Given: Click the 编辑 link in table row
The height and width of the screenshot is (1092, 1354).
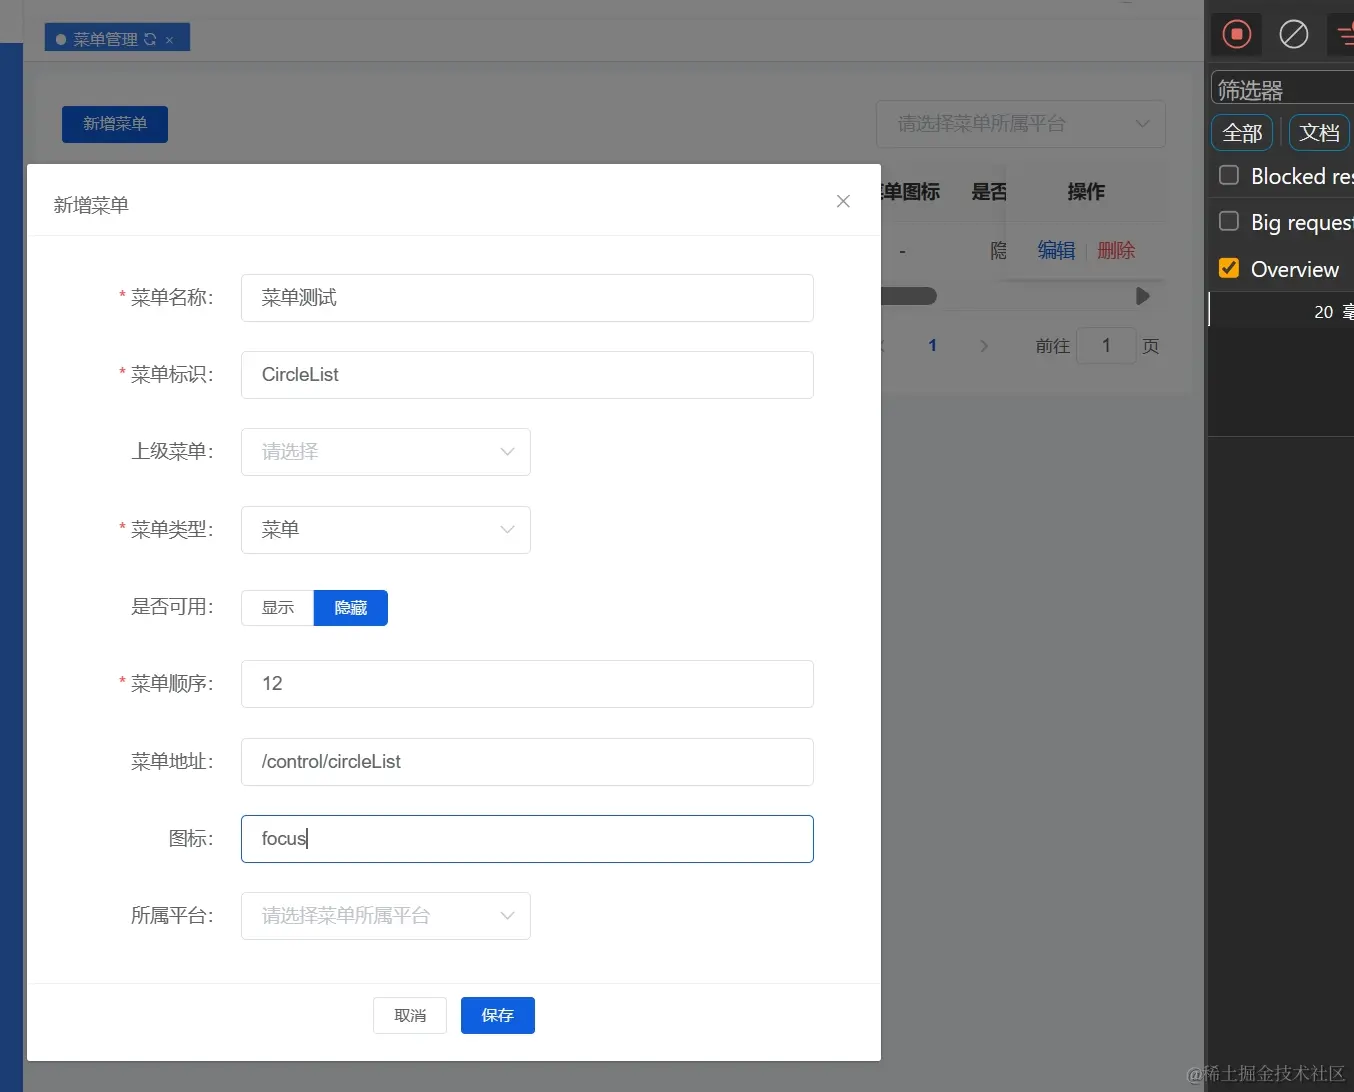Looking at the screenshot, I should (1056, 250).
